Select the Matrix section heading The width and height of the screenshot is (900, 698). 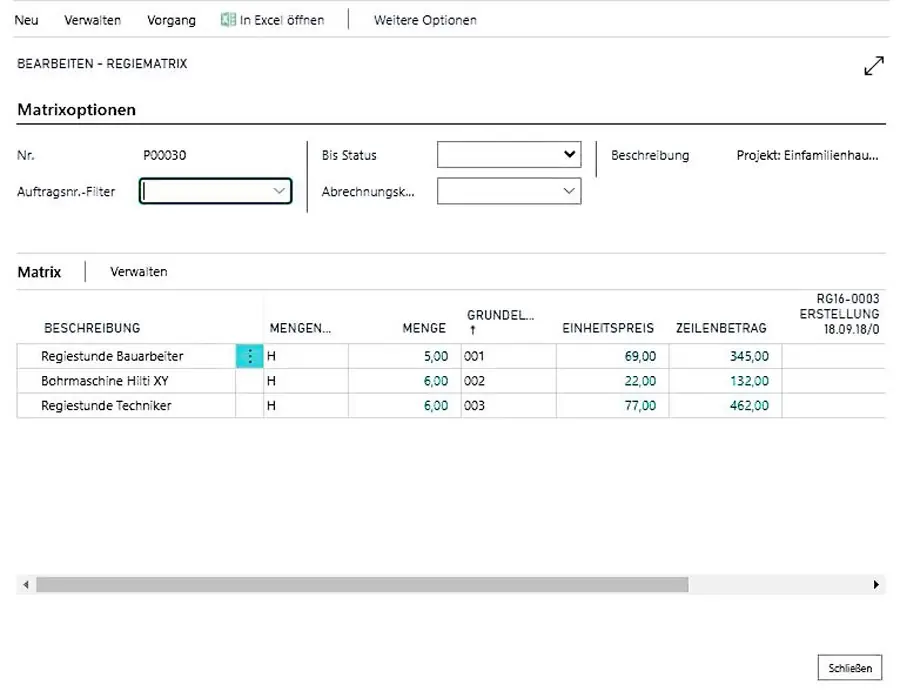[39, 272]
